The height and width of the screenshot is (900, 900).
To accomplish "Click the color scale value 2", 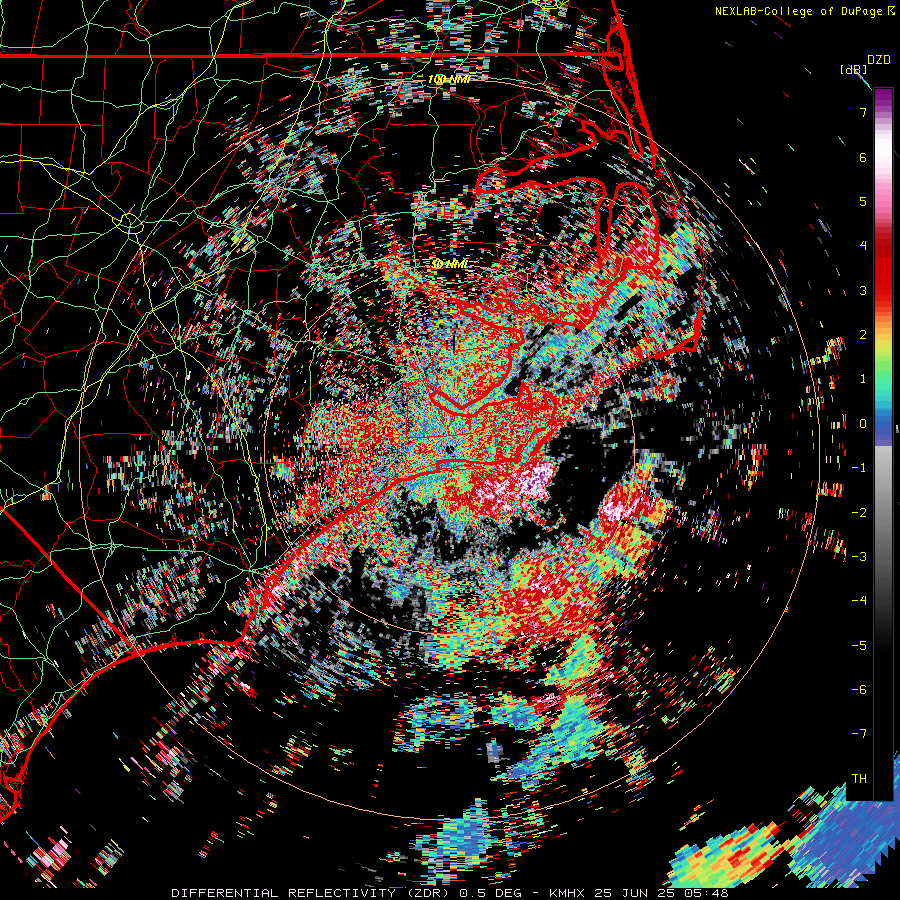I will (x=863, y=335).
